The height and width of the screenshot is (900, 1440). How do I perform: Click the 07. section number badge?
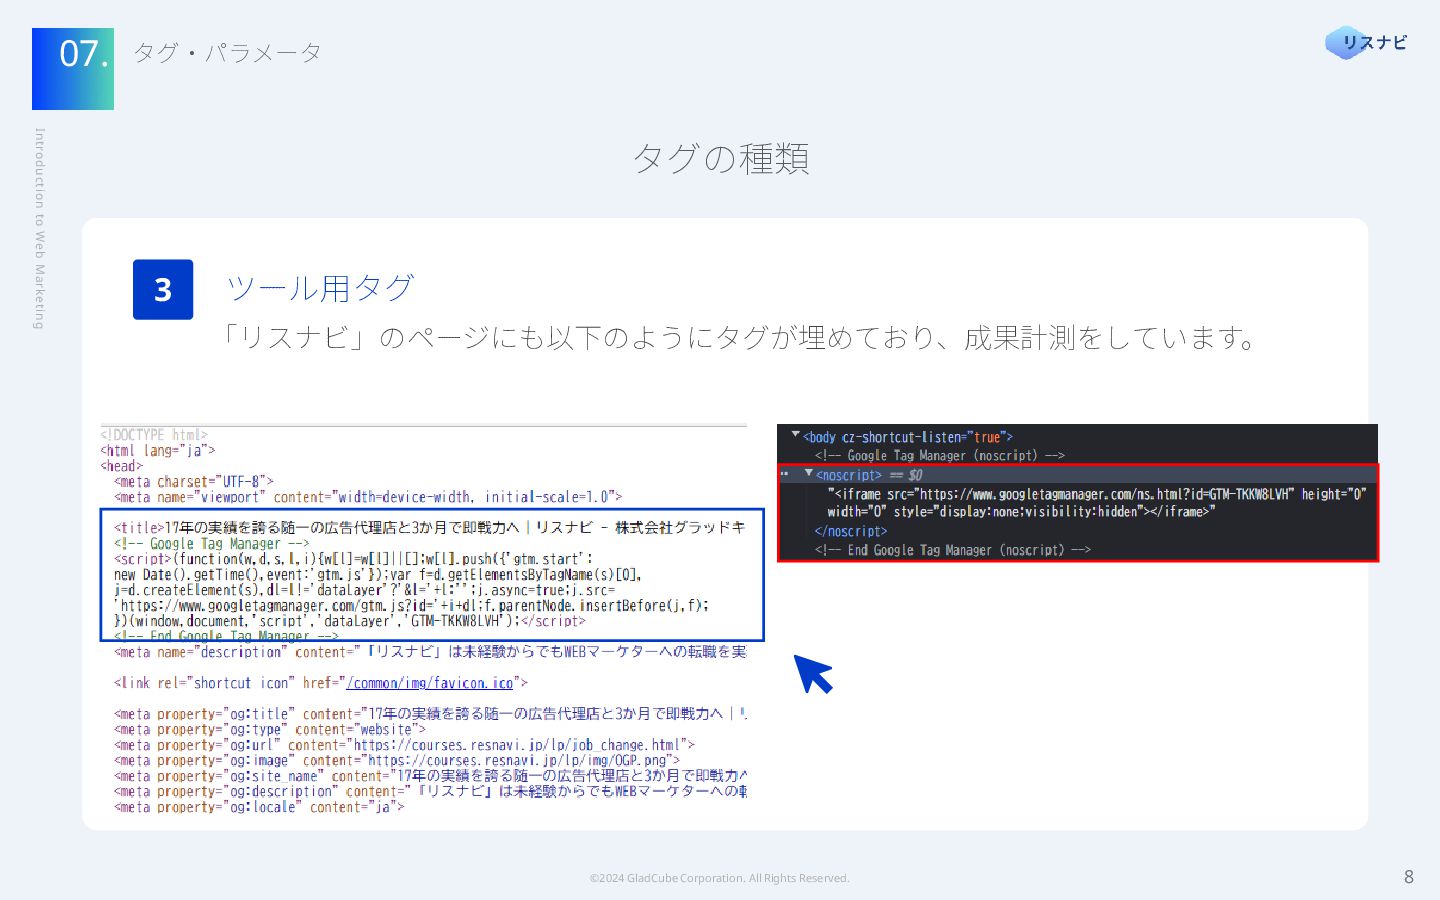click(x=73, y=69)
